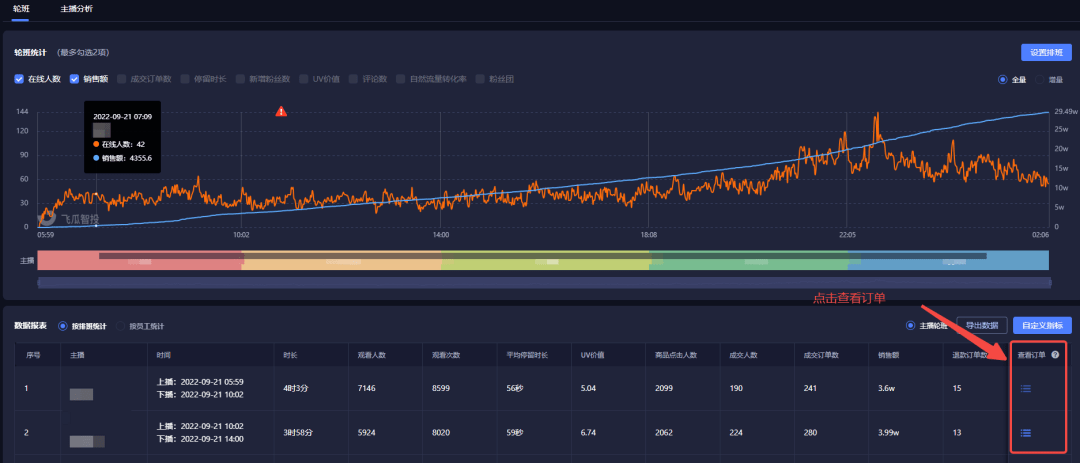1080x463 pixels.
Task: Click the 导出数据 button
Action: (x=982, y=326)
